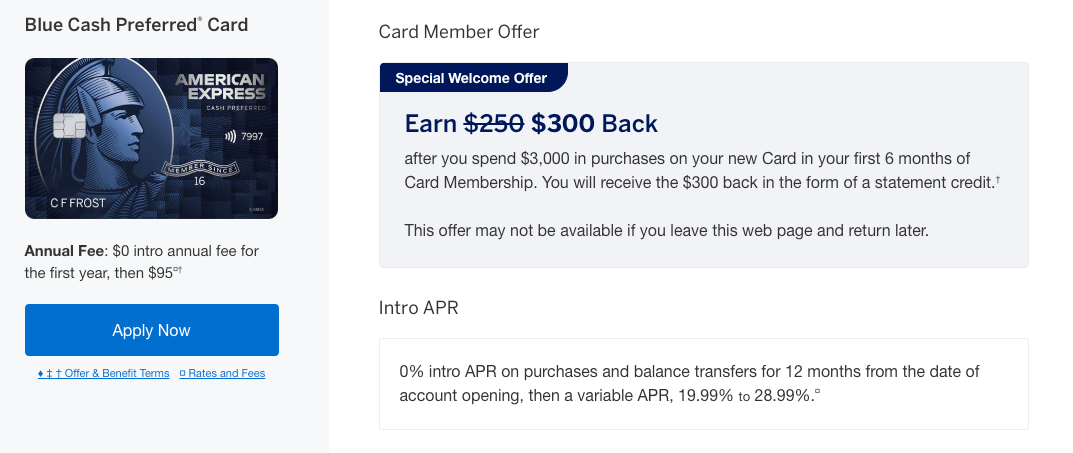Click the Member Since banner on the card
This screenshot has width=1073, height=453.
(x=198, y=168)
